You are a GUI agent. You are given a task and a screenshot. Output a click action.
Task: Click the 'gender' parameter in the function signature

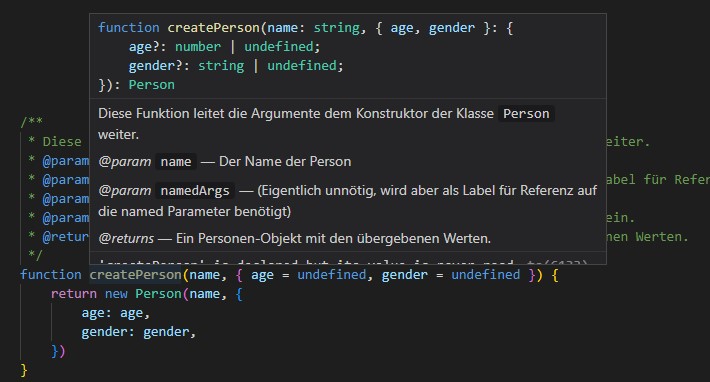tap(404, 275)
